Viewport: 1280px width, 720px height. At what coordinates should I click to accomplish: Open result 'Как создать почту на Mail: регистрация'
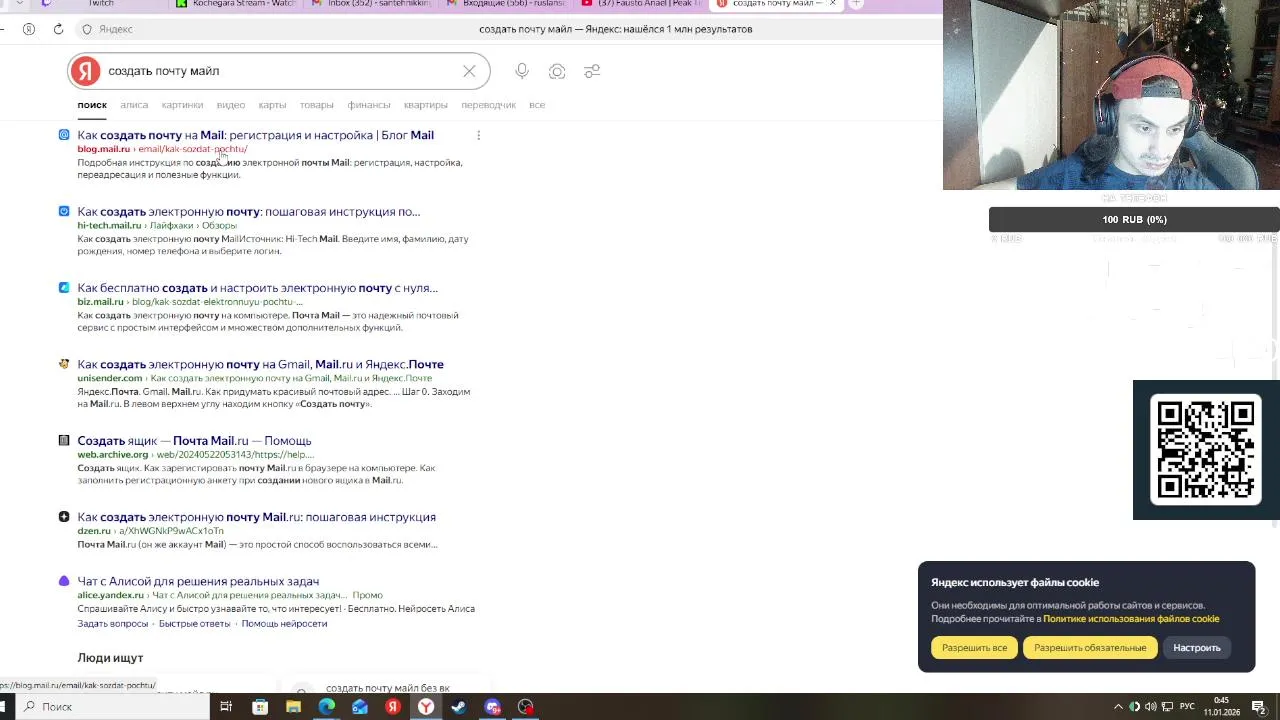pos(255,135)
